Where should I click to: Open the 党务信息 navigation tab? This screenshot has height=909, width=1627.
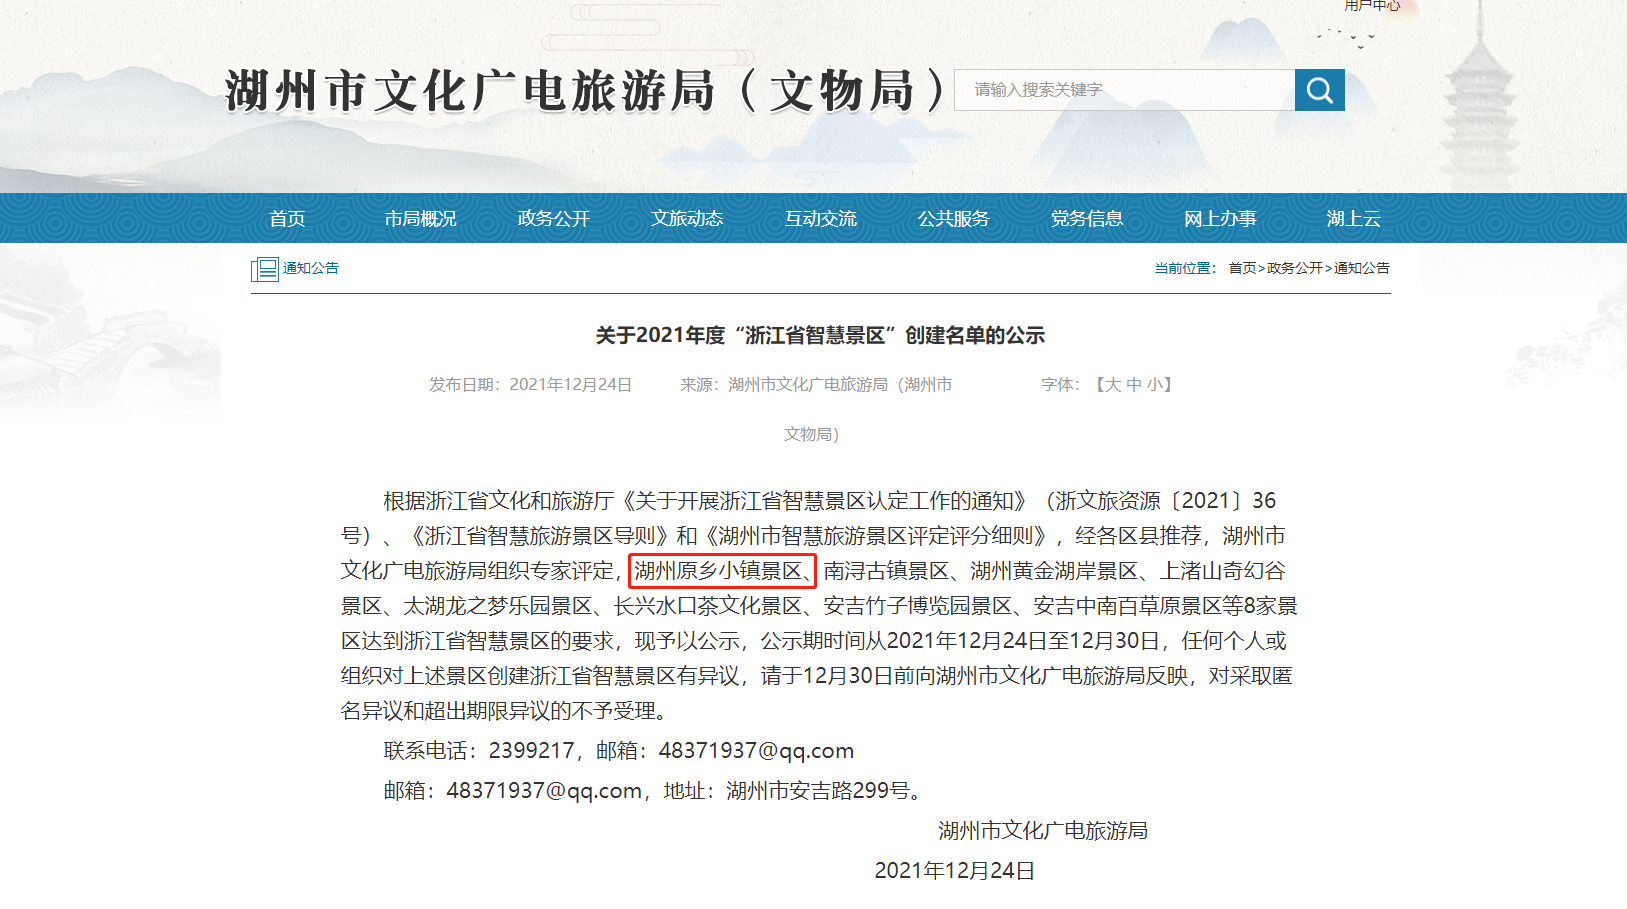click(x=1086, y=218)
